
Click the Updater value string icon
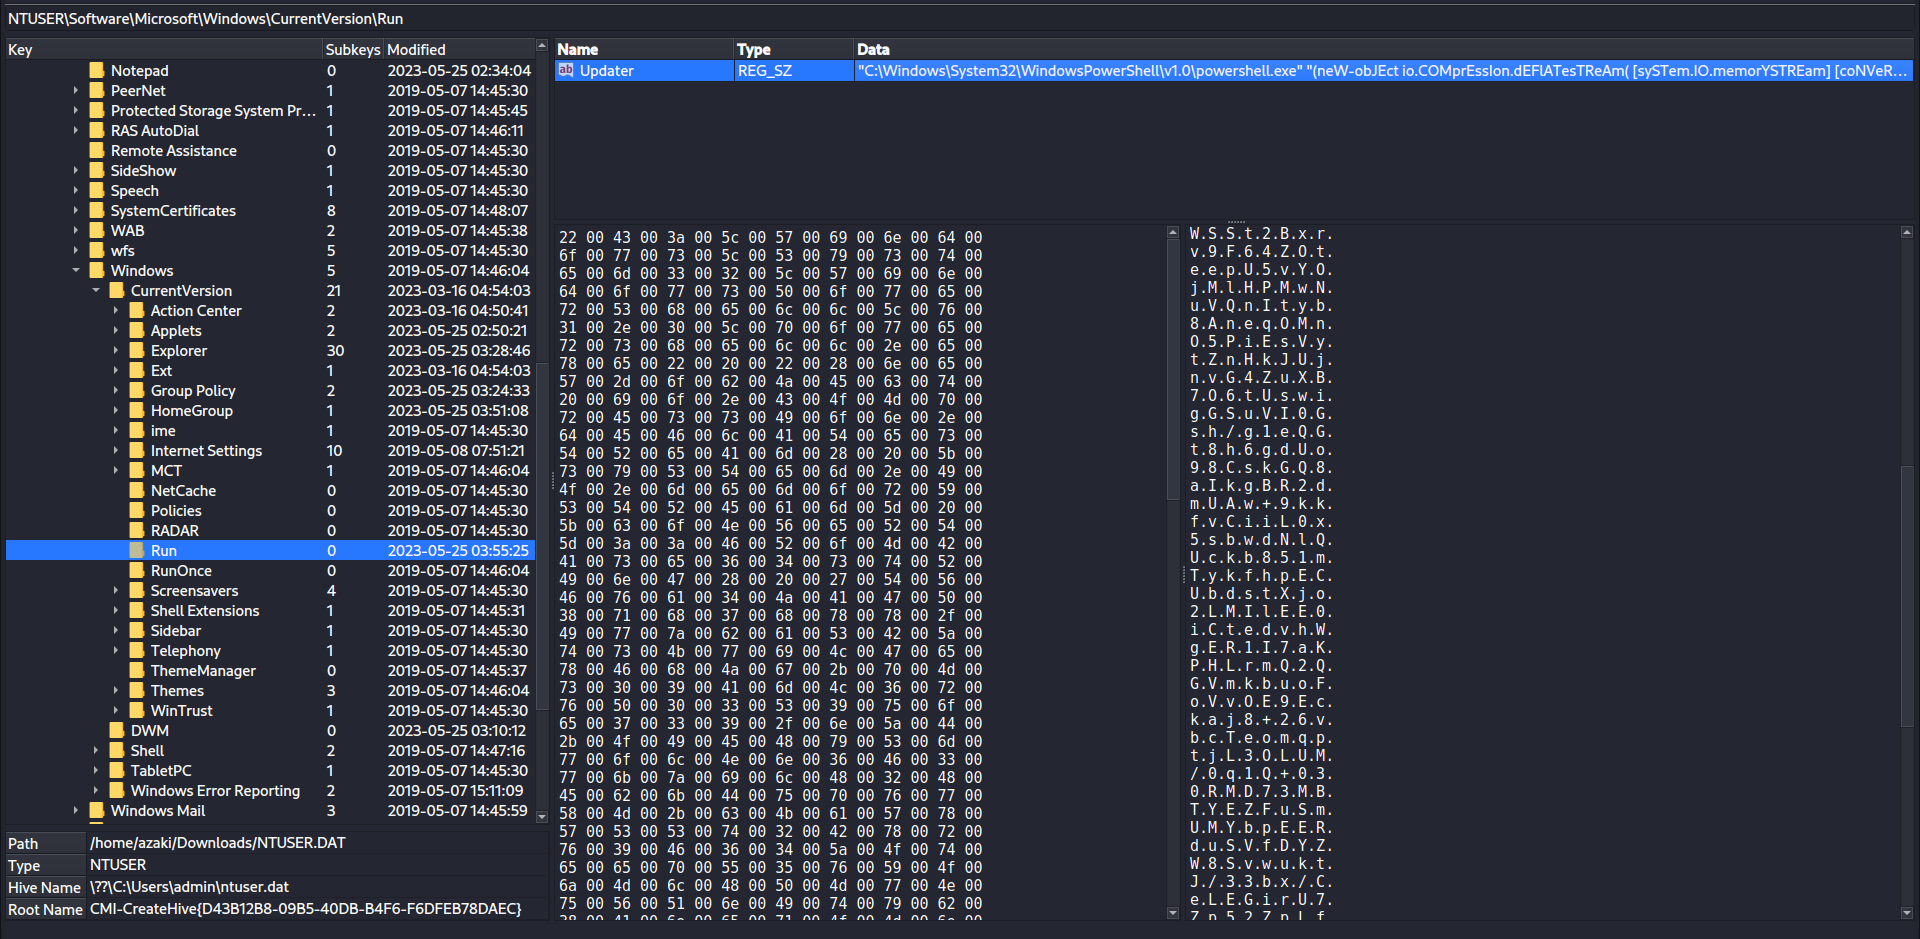pyautogui.click(x=566, y=70)
